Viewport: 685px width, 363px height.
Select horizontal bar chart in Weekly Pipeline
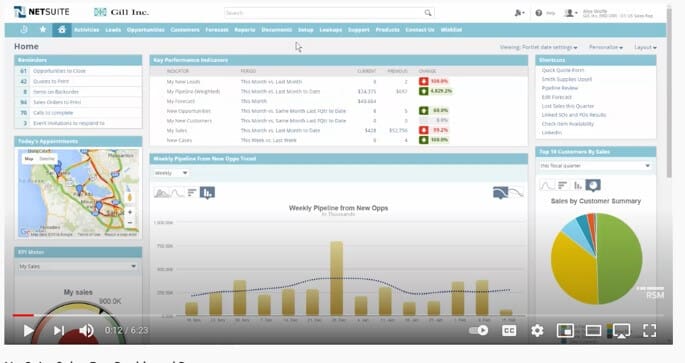192,193
